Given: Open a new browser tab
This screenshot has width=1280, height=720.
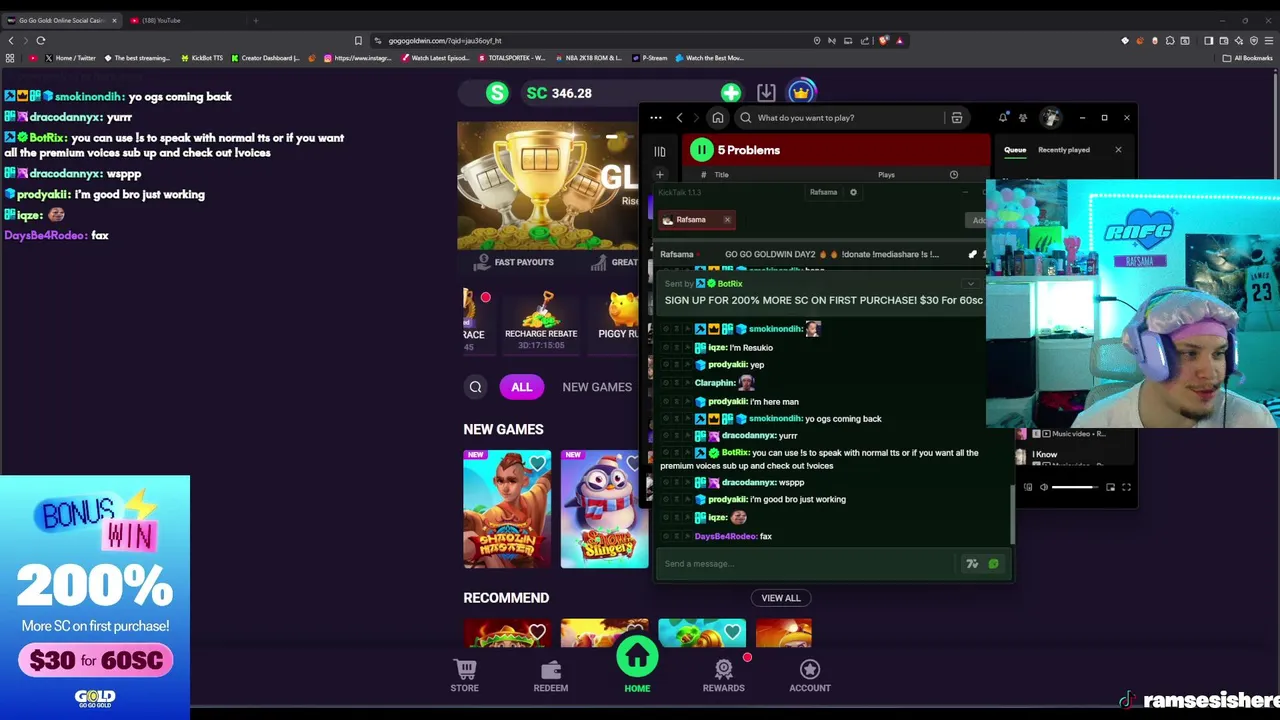Looking at the screenshot, I should pos(256,20).
